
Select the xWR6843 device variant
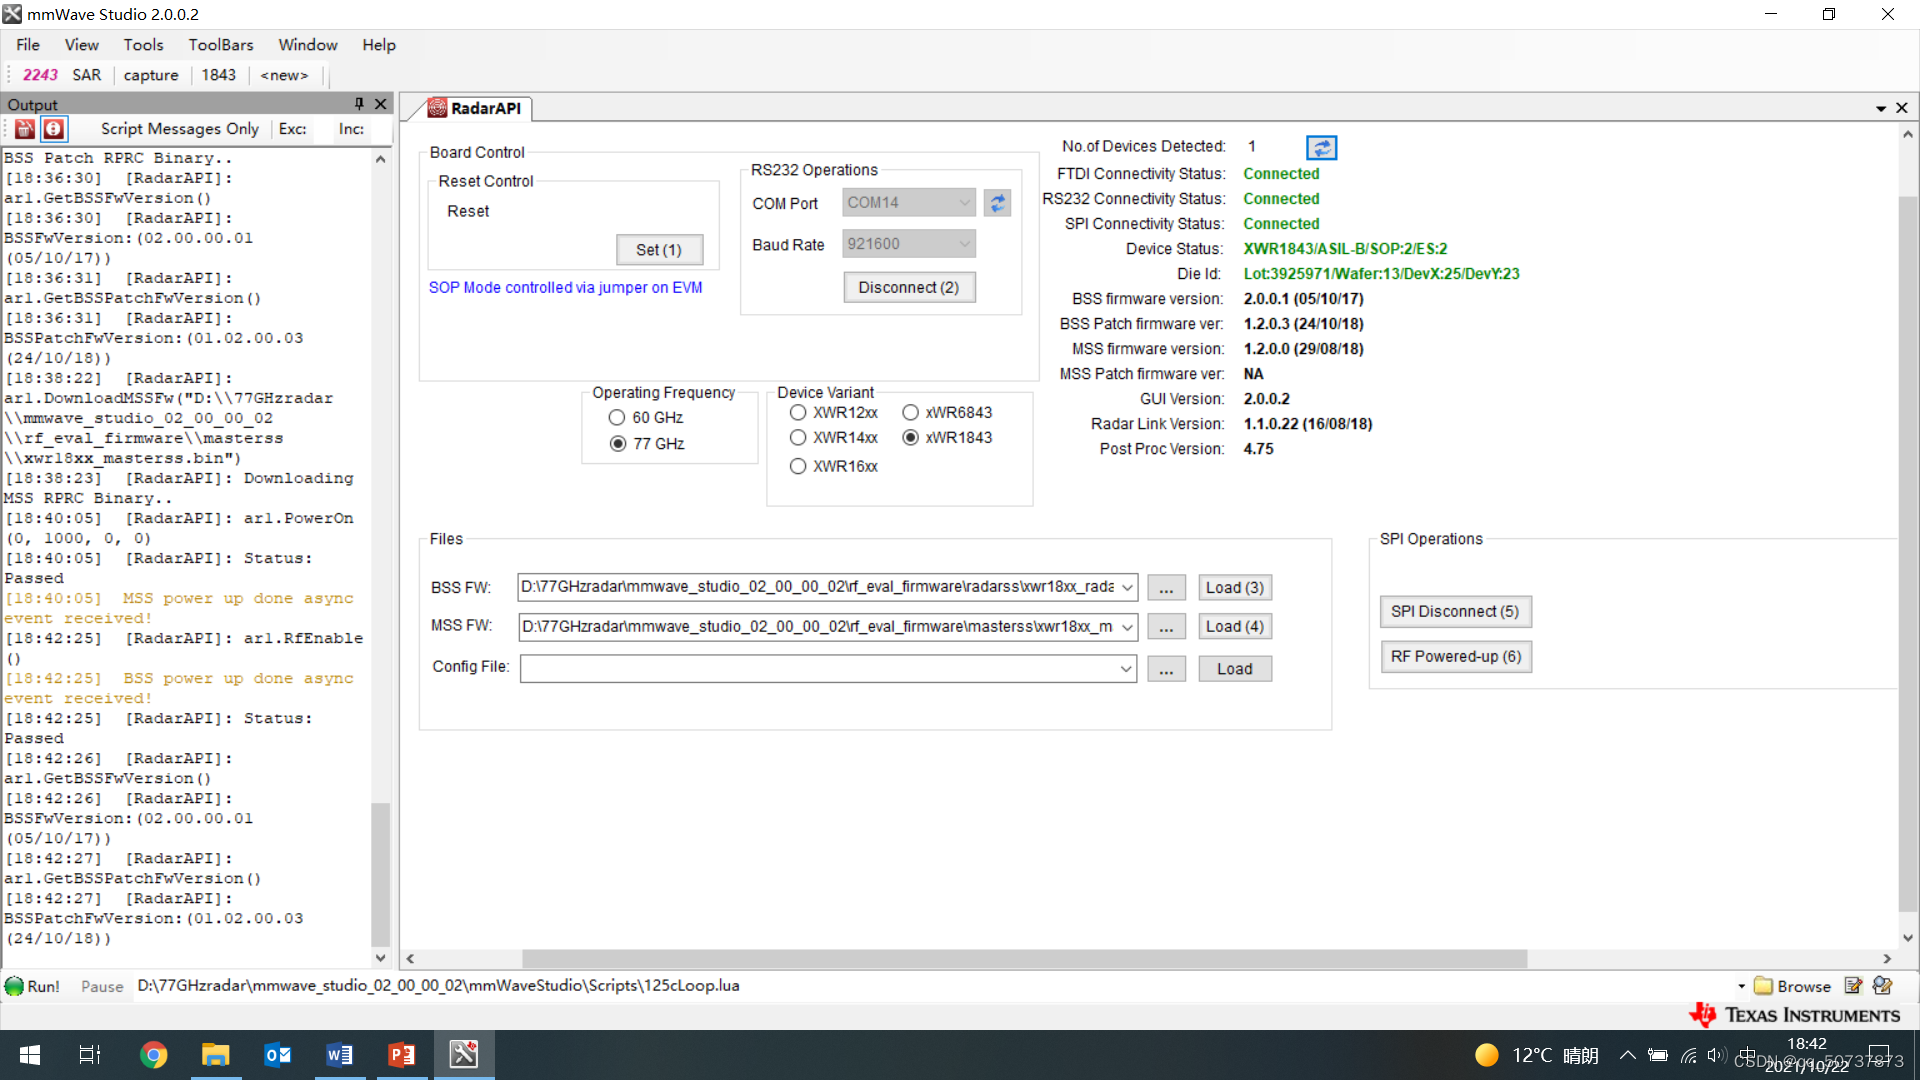point(910,413)
